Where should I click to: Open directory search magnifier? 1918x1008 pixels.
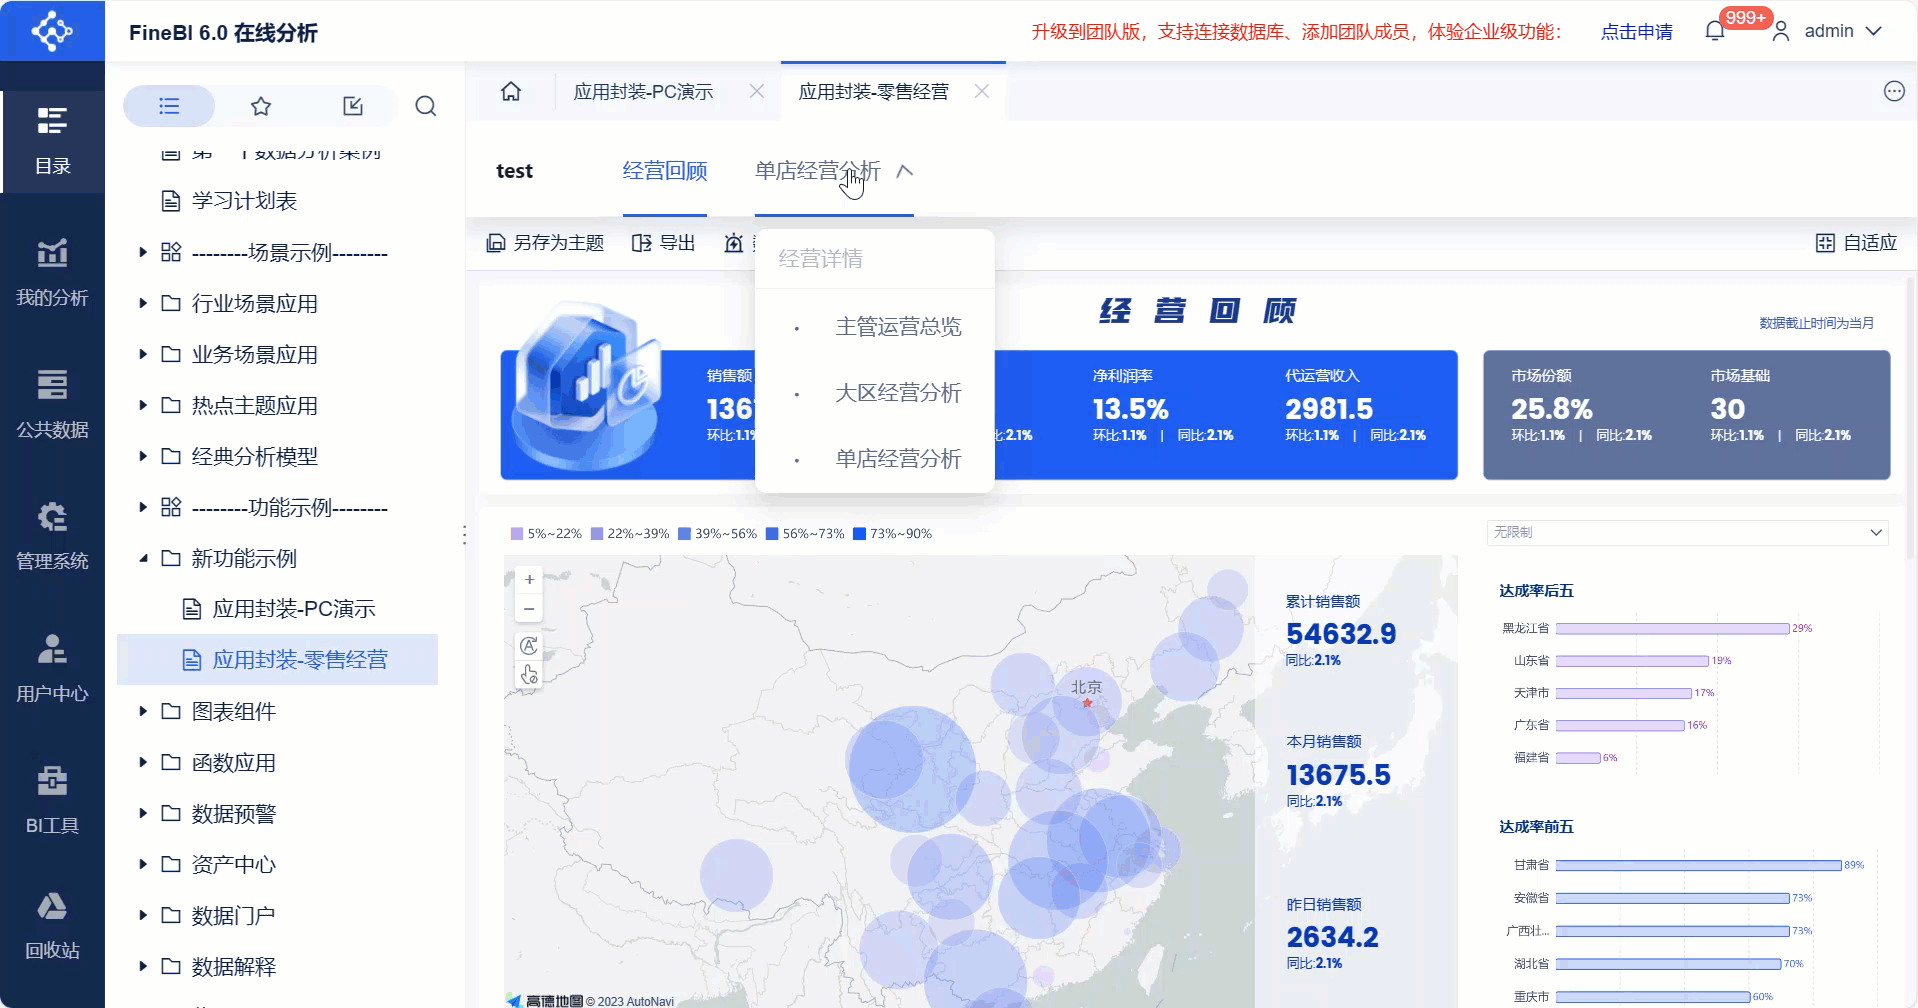pyautogui.click(x=426, y=106)
